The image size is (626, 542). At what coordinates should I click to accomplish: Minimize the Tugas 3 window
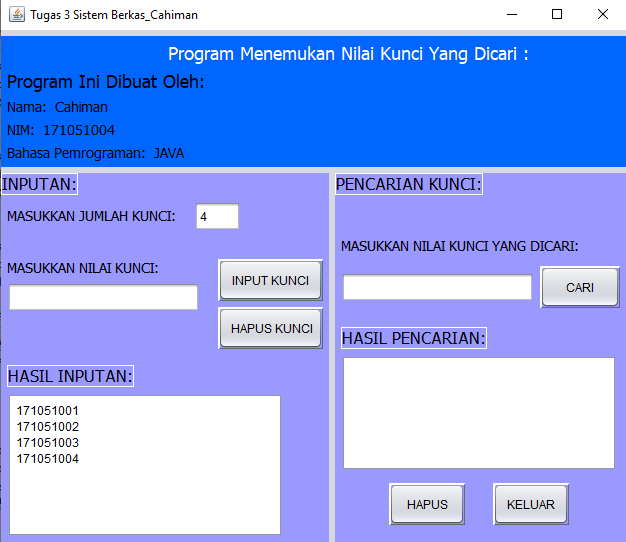point(512,15)
